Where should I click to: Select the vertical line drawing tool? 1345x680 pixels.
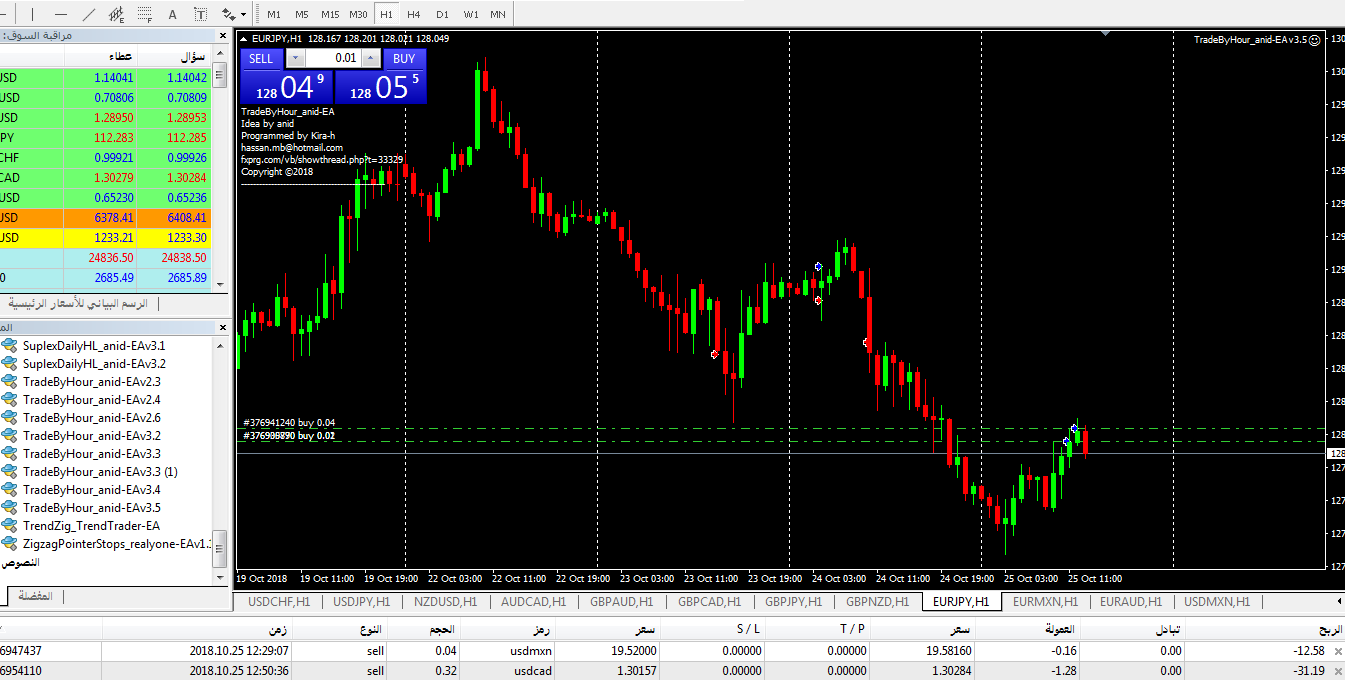32,15
